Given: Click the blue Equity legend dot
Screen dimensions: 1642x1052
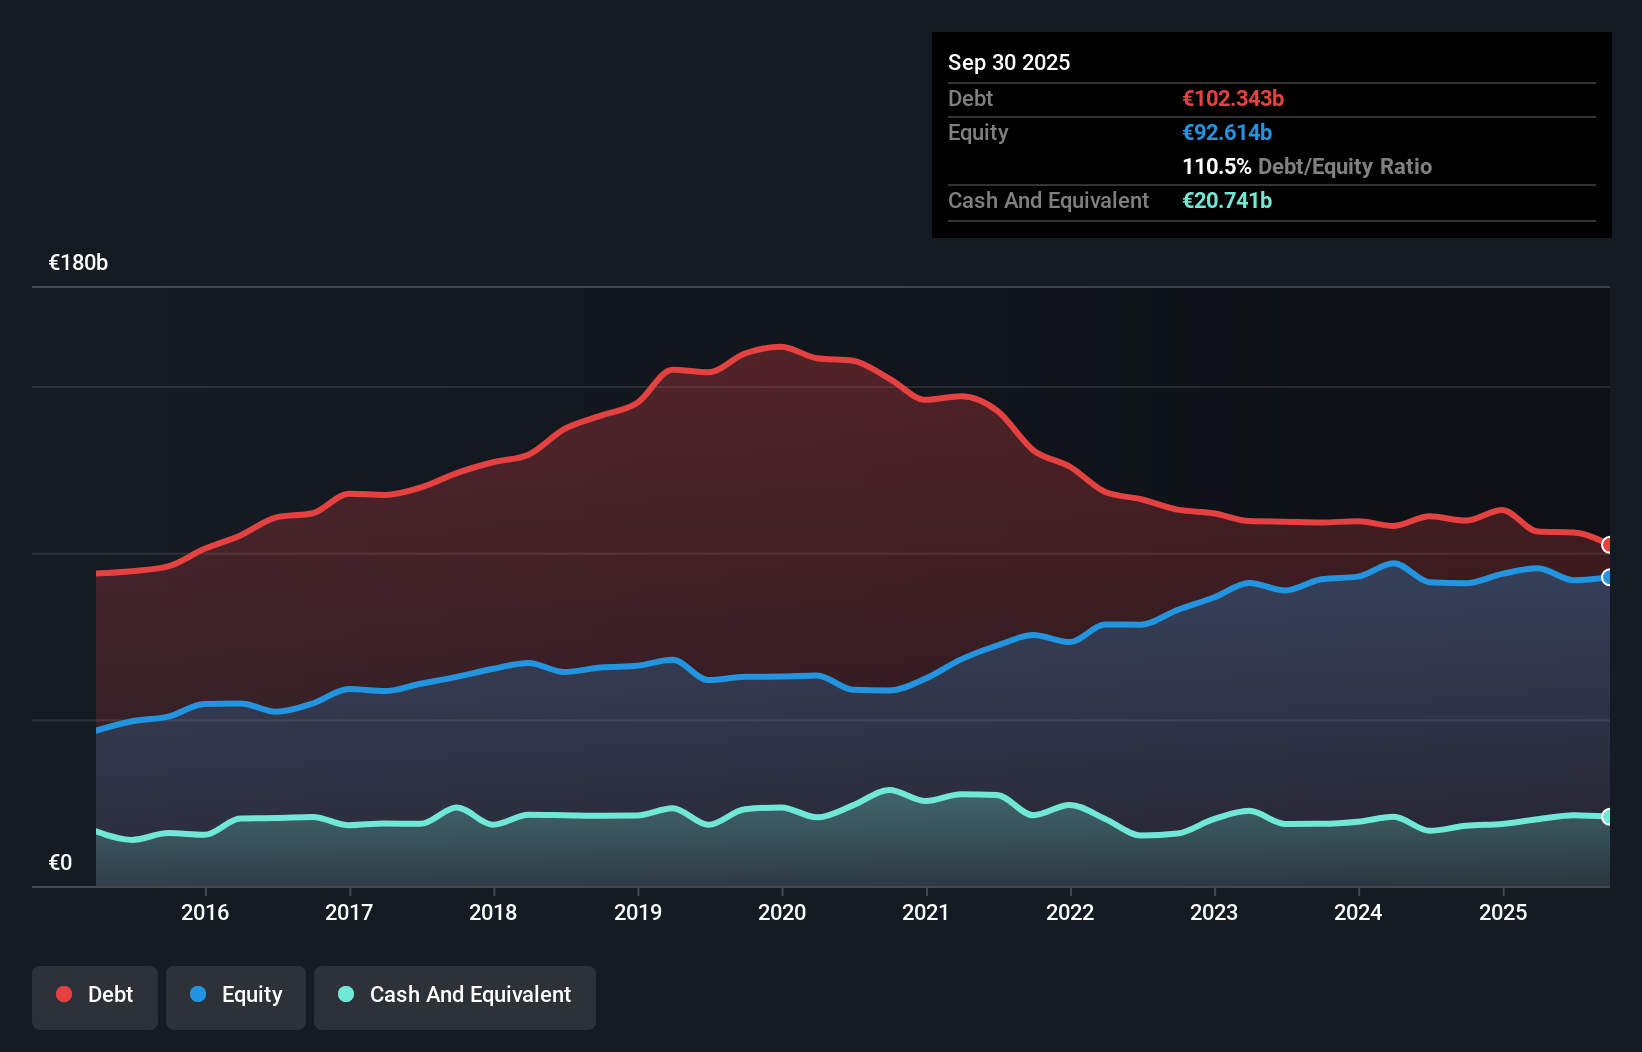Looking at the screenshot, I should point(198,994).
